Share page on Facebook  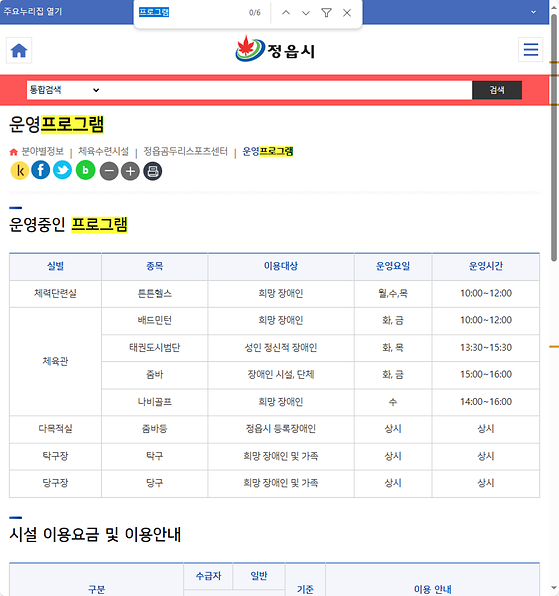click(x=41, y=170)
